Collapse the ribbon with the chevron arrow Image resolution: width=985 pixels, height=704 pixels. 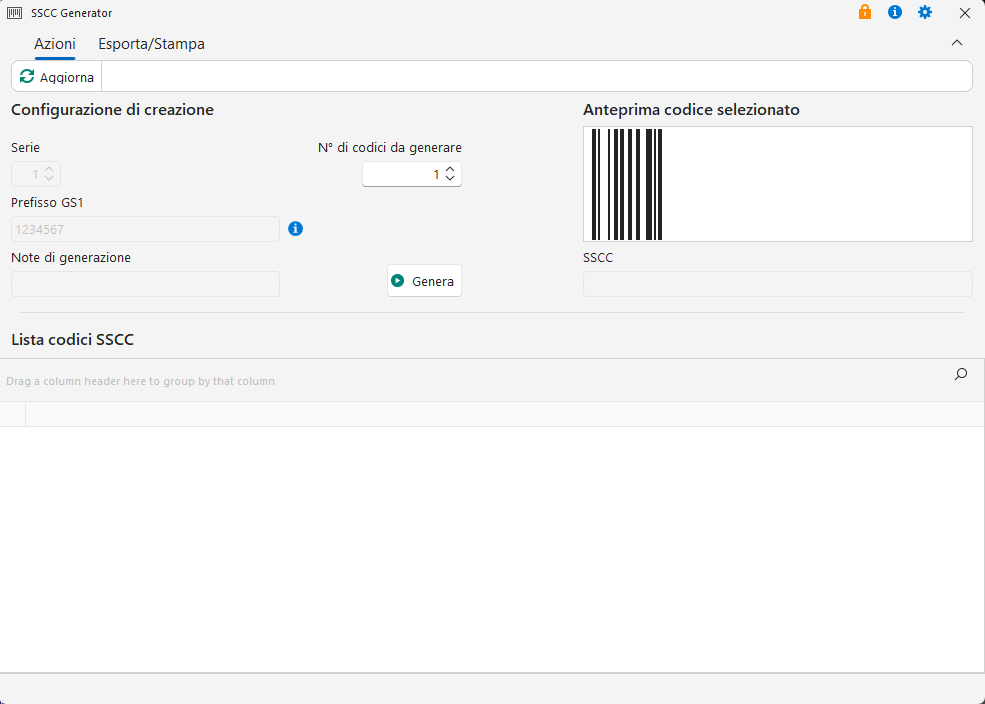pos(957,43)
